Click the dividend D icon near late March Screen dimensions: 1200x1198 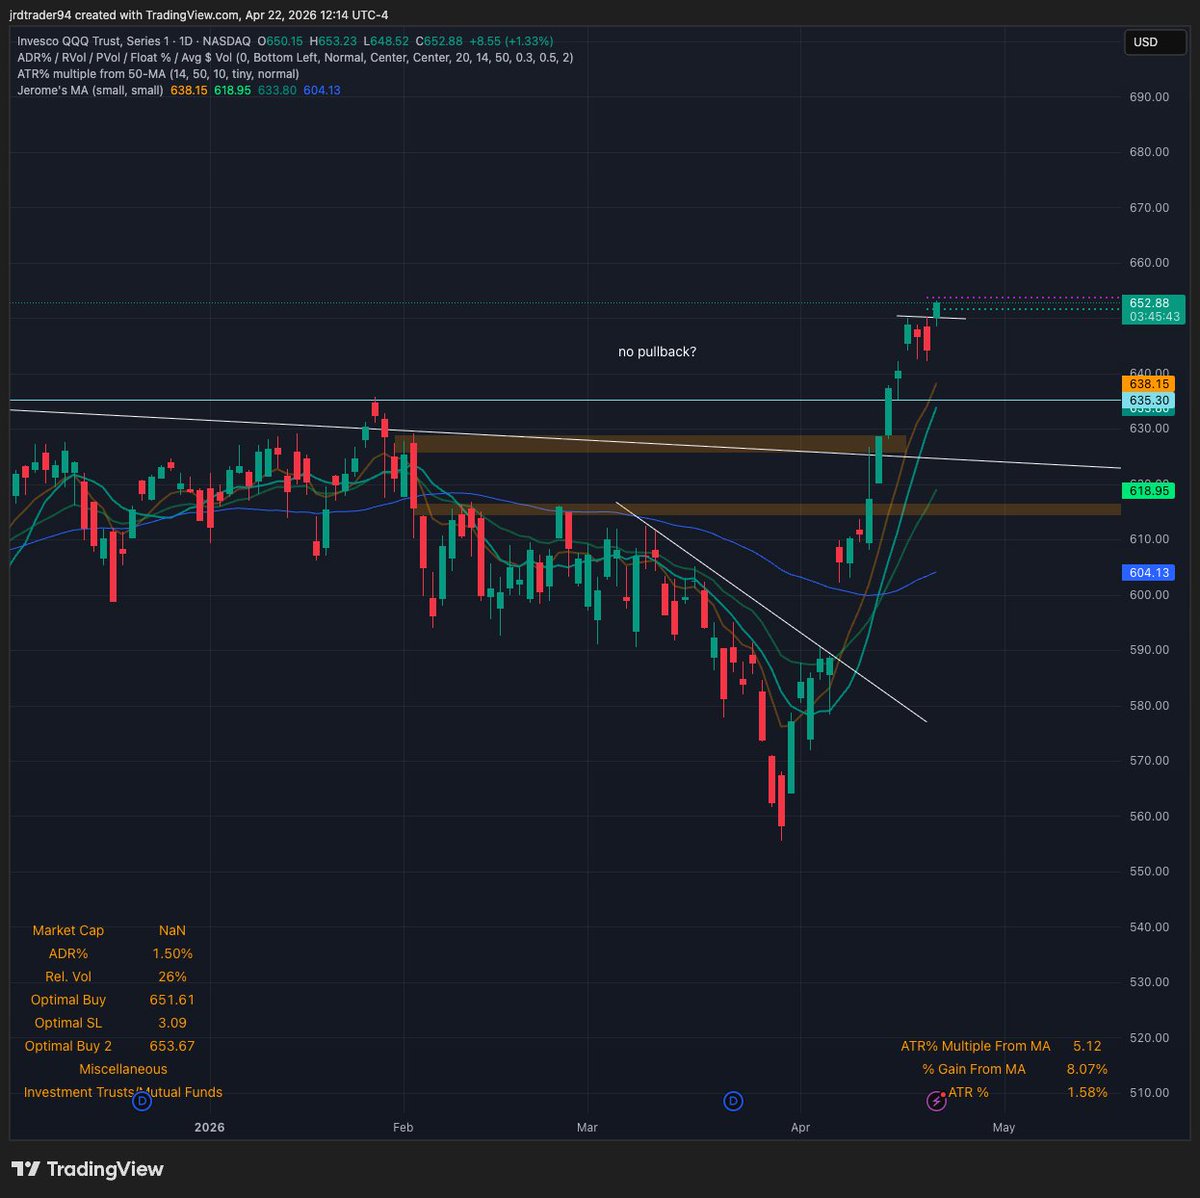click(733, 1101)
